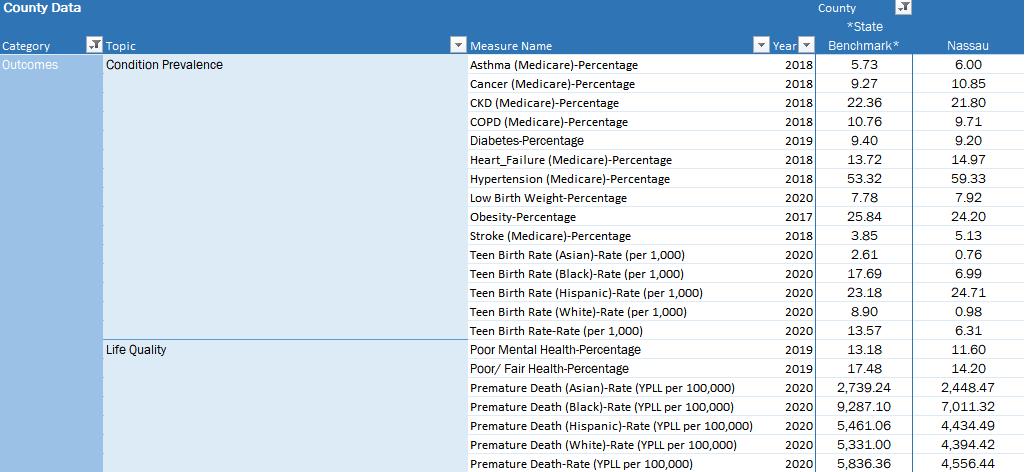
Task: Select the Asthma (Medicare)-Percentage row label
Action: coord(554,65)
